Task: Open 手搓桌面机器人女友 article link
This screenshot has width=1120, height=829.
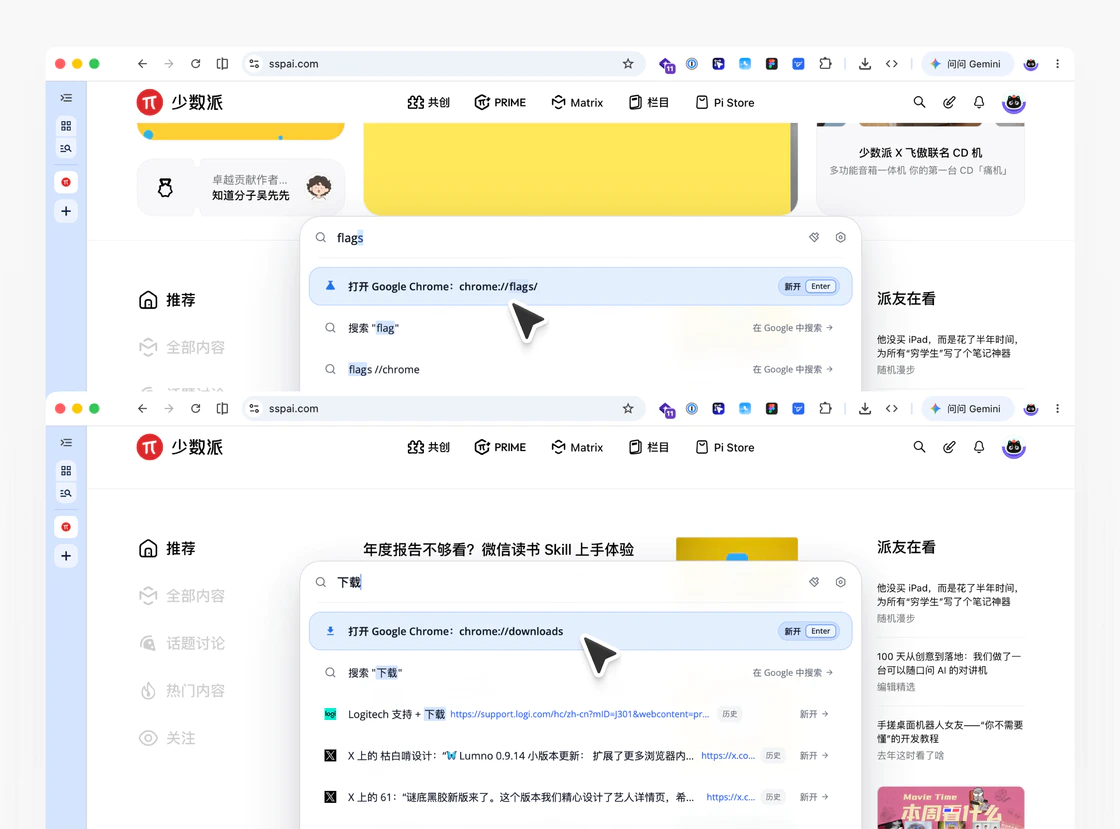Action: [949, 731]
